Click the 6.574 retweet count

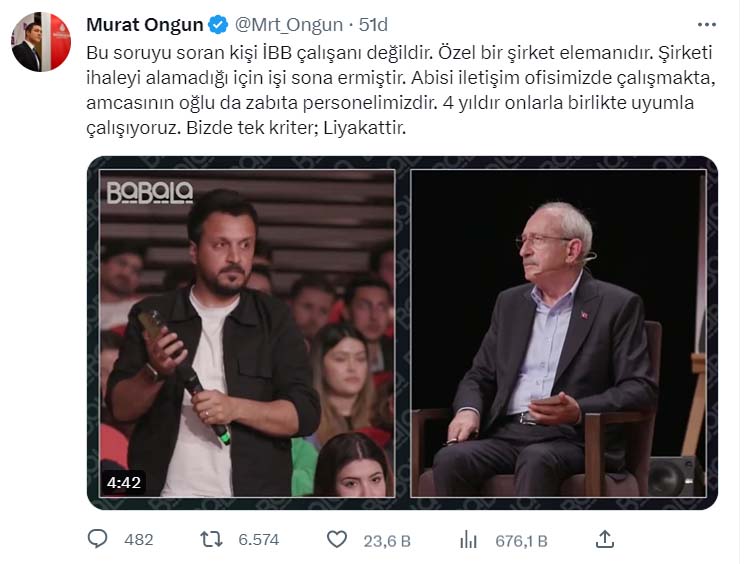tap(259, 540)
